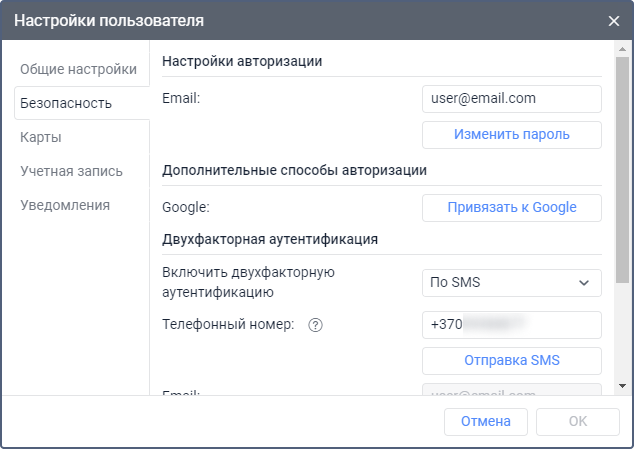Click the Привязать к Google button
Viewport: 634px width, 449px height.
coord(511,208)
